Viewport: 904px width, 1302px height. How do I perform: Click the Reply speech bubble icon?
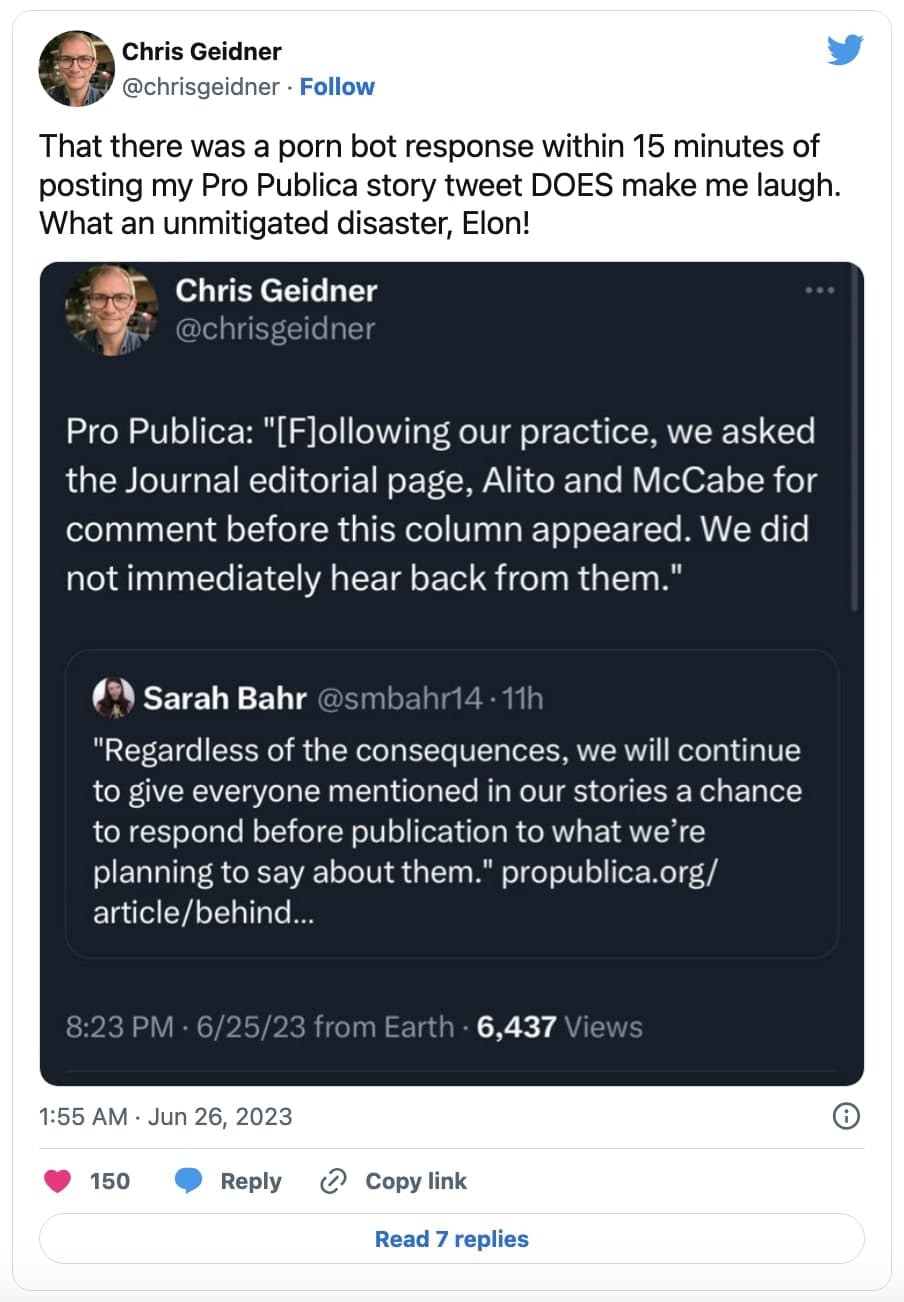coord(189,1181)
